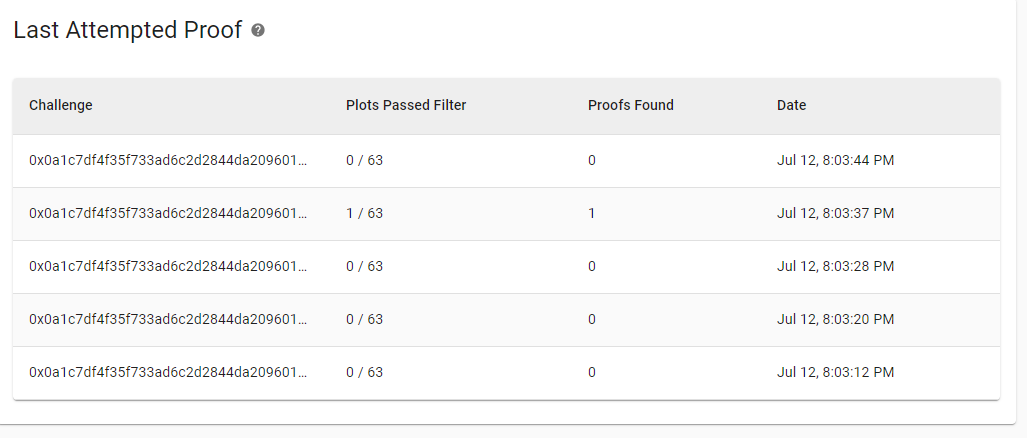Click the date Jul 12, 8:03:12 PM
The image size is (1027, 438).
[835, 372]
